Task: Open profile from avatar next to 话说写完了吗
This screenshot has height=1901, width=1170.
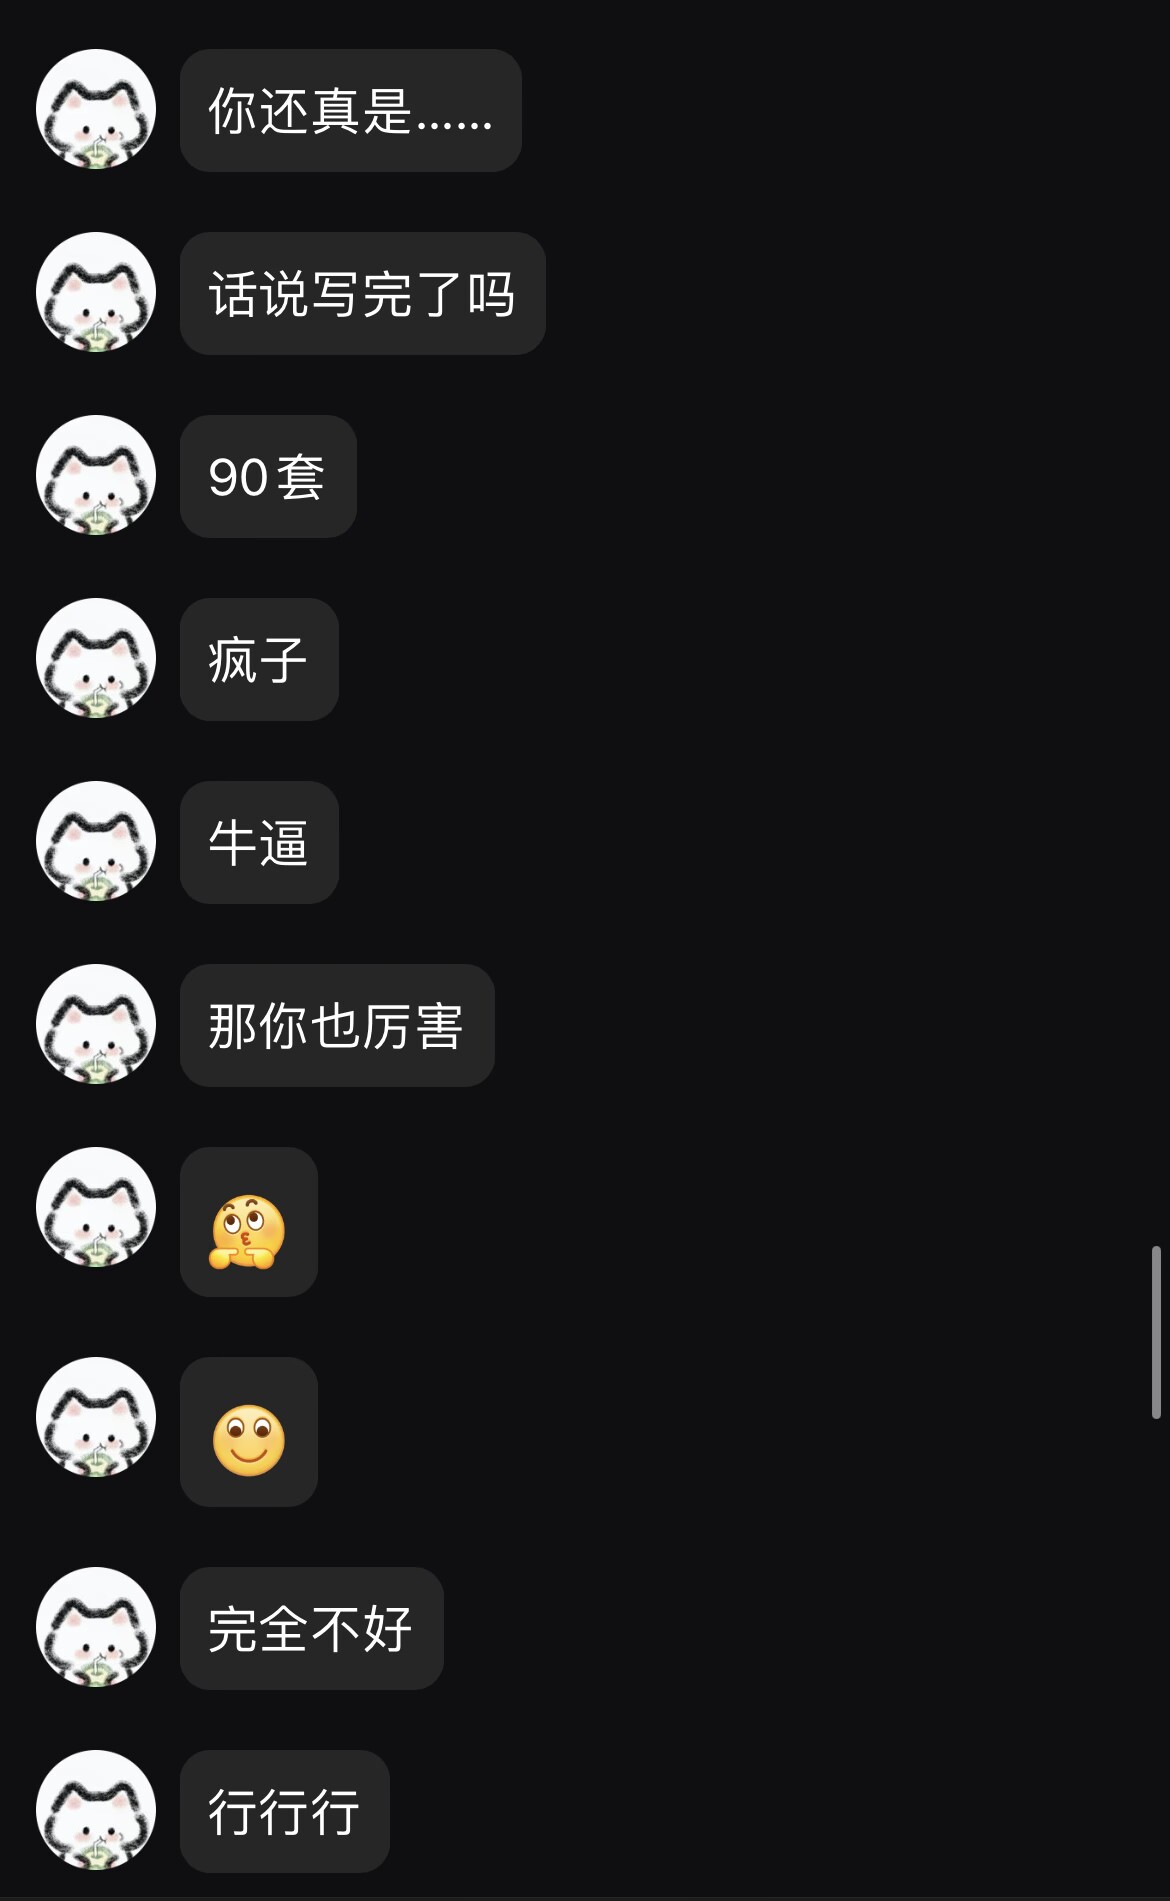Action: (96, 292)
